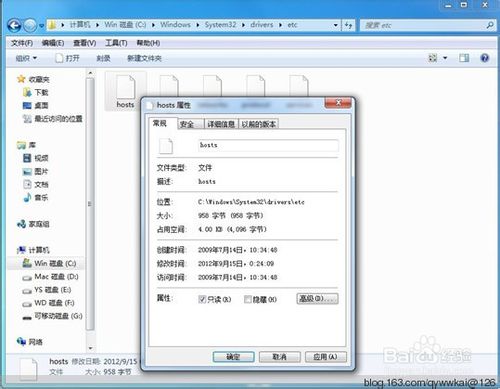
Task: Open the 查看(V) menu
Action: 85,43
